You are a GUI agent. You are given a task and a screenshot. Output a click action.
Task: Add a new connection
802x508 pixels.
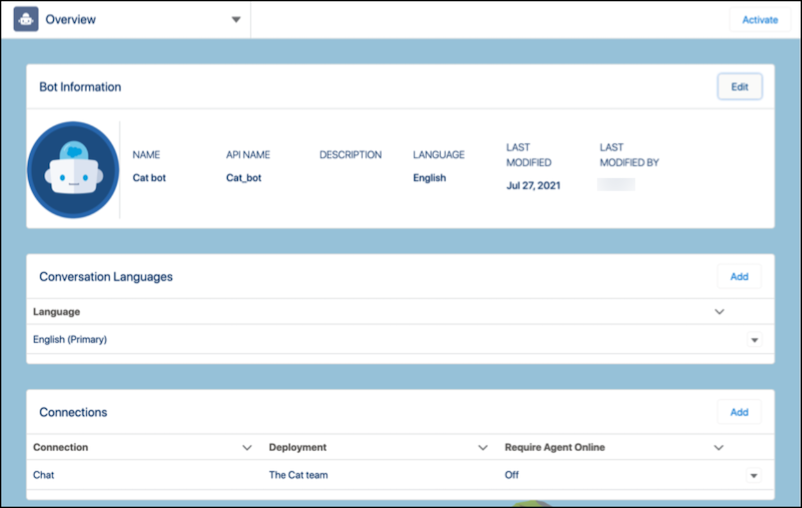[x=739, y=412]
